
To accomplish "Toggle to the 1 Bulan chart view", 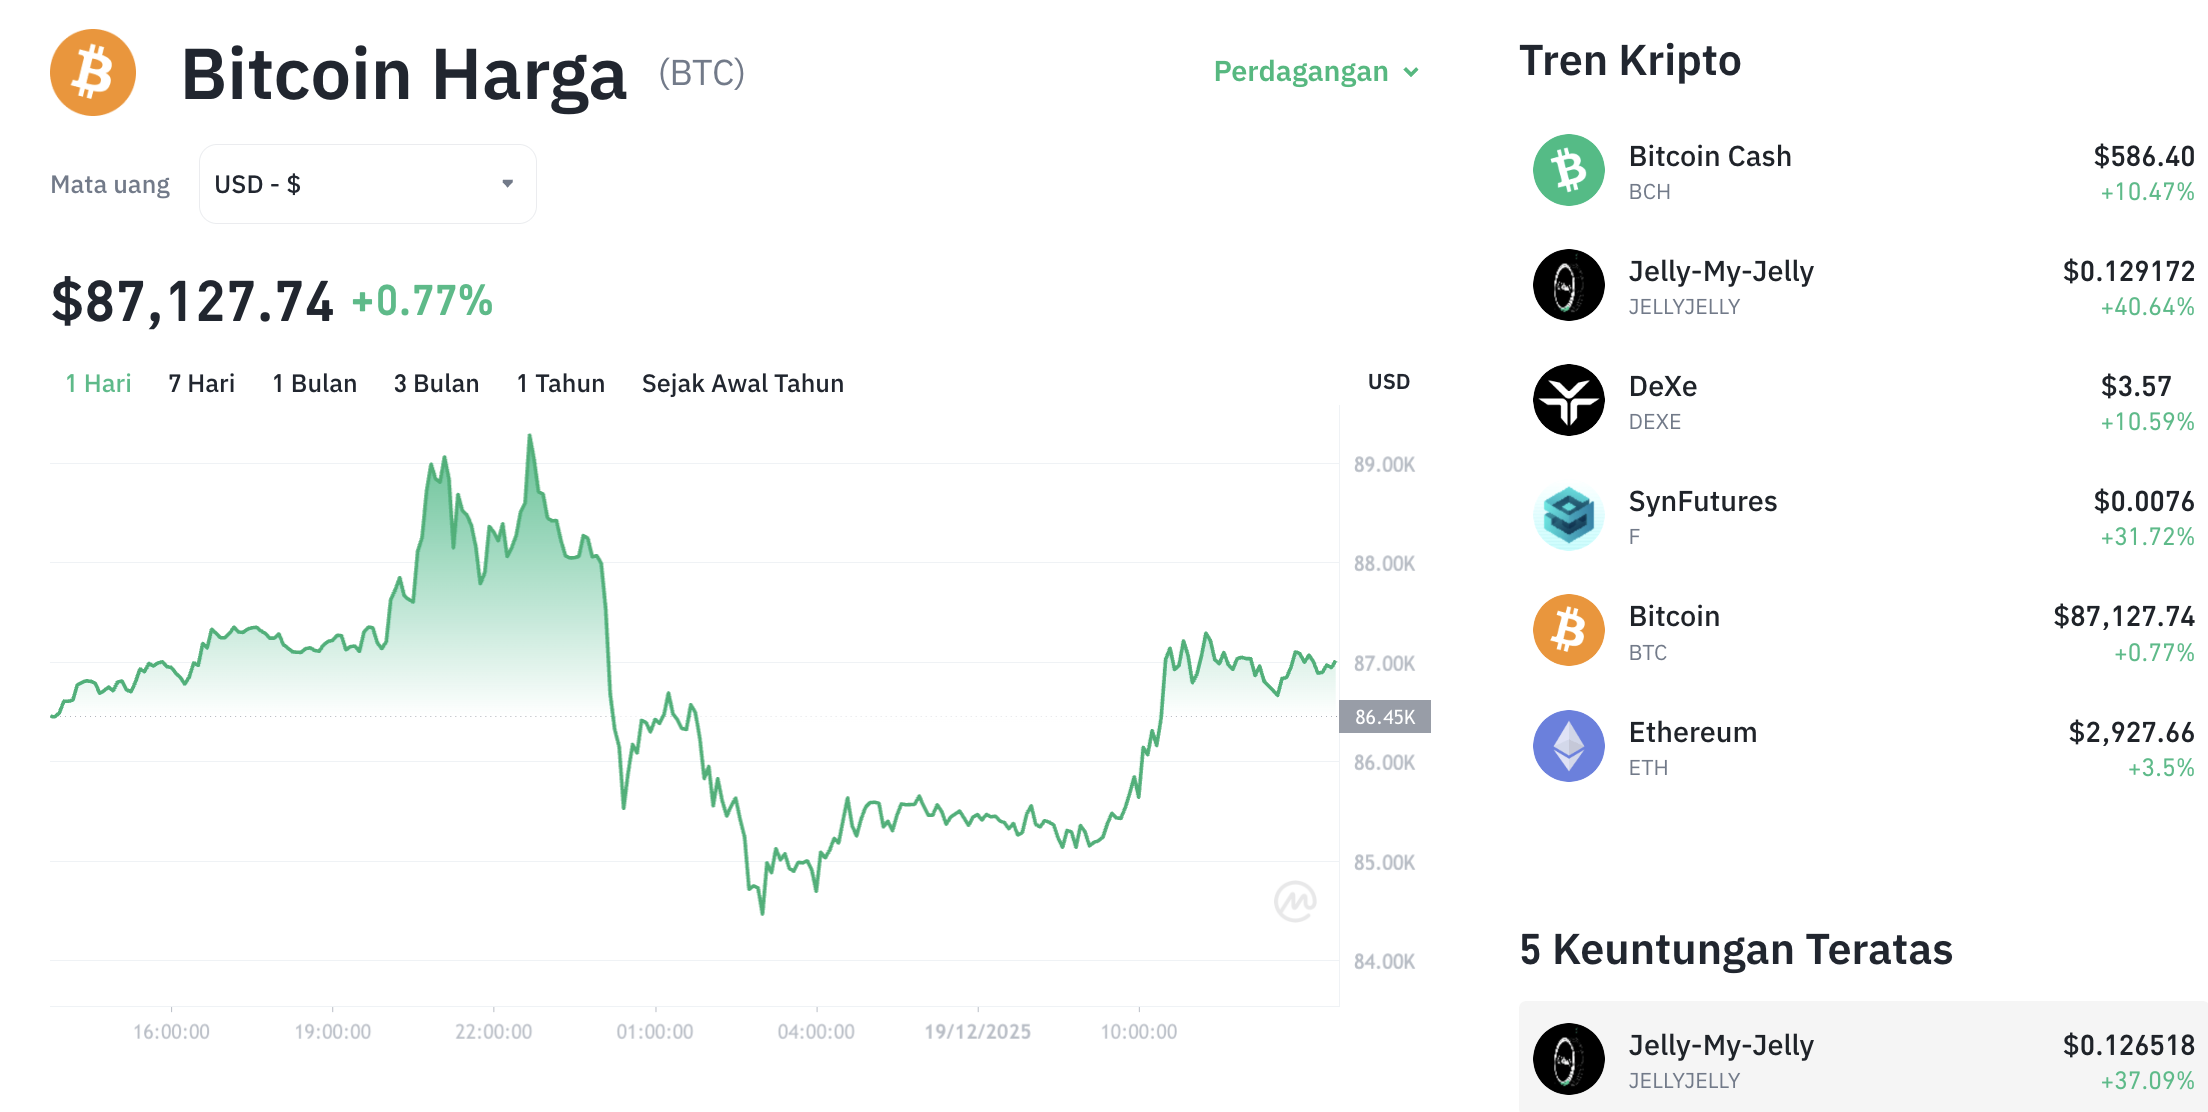I will click(314, 383).
